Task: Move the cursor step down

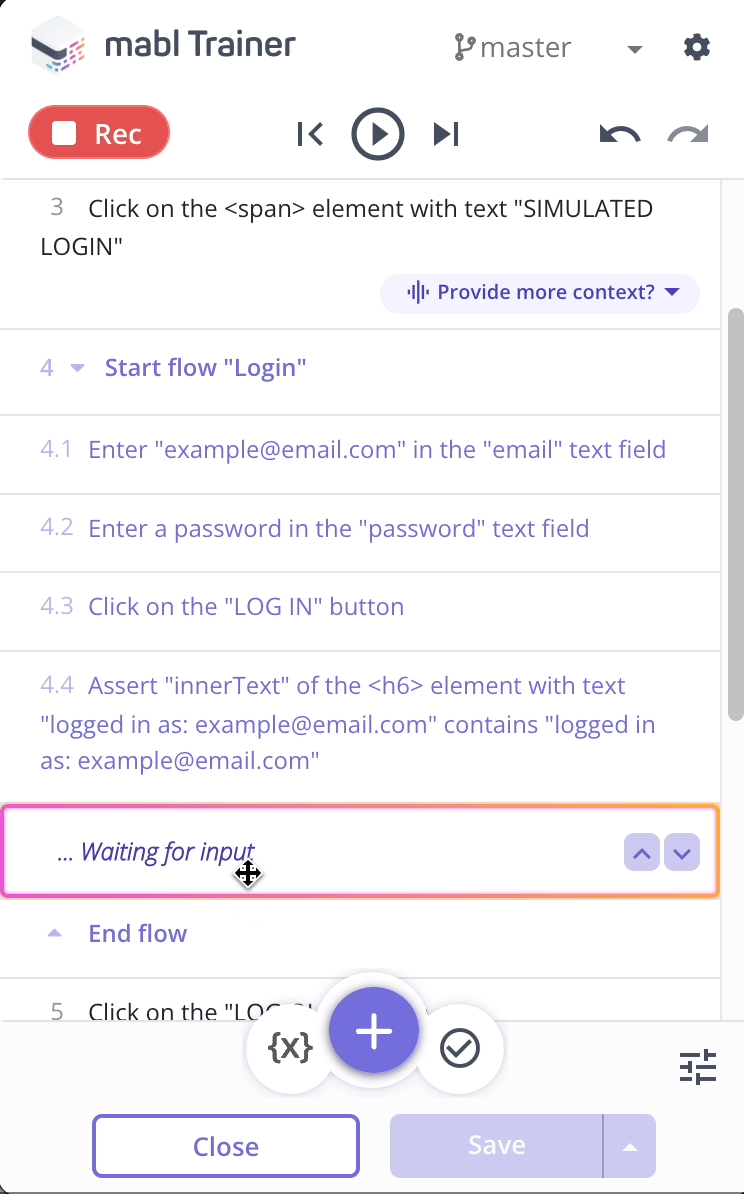Action: [x=682, y=853]
